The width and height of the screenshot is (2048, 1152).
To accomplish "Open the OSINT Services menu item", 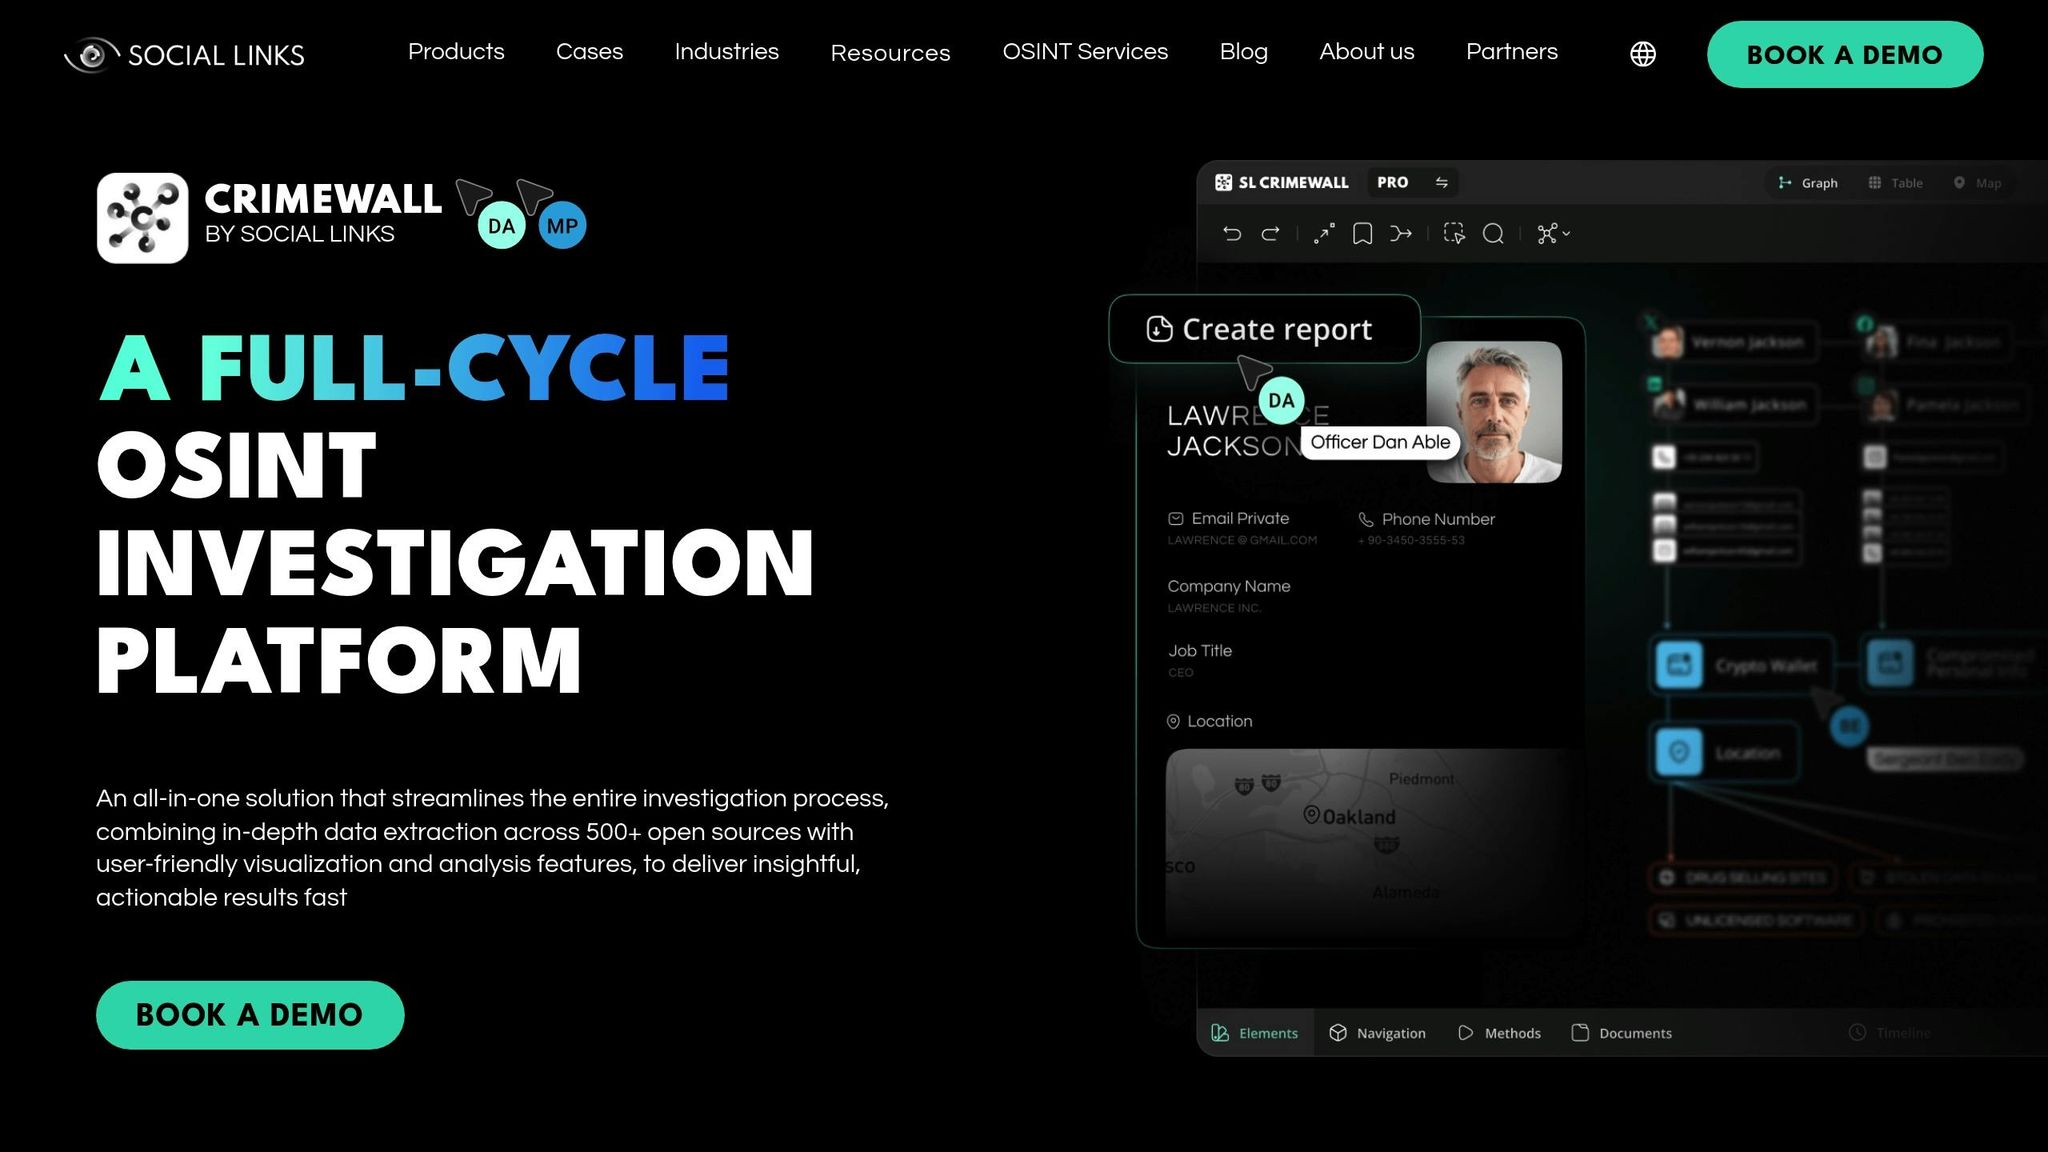I will [x=1085, y=52].
